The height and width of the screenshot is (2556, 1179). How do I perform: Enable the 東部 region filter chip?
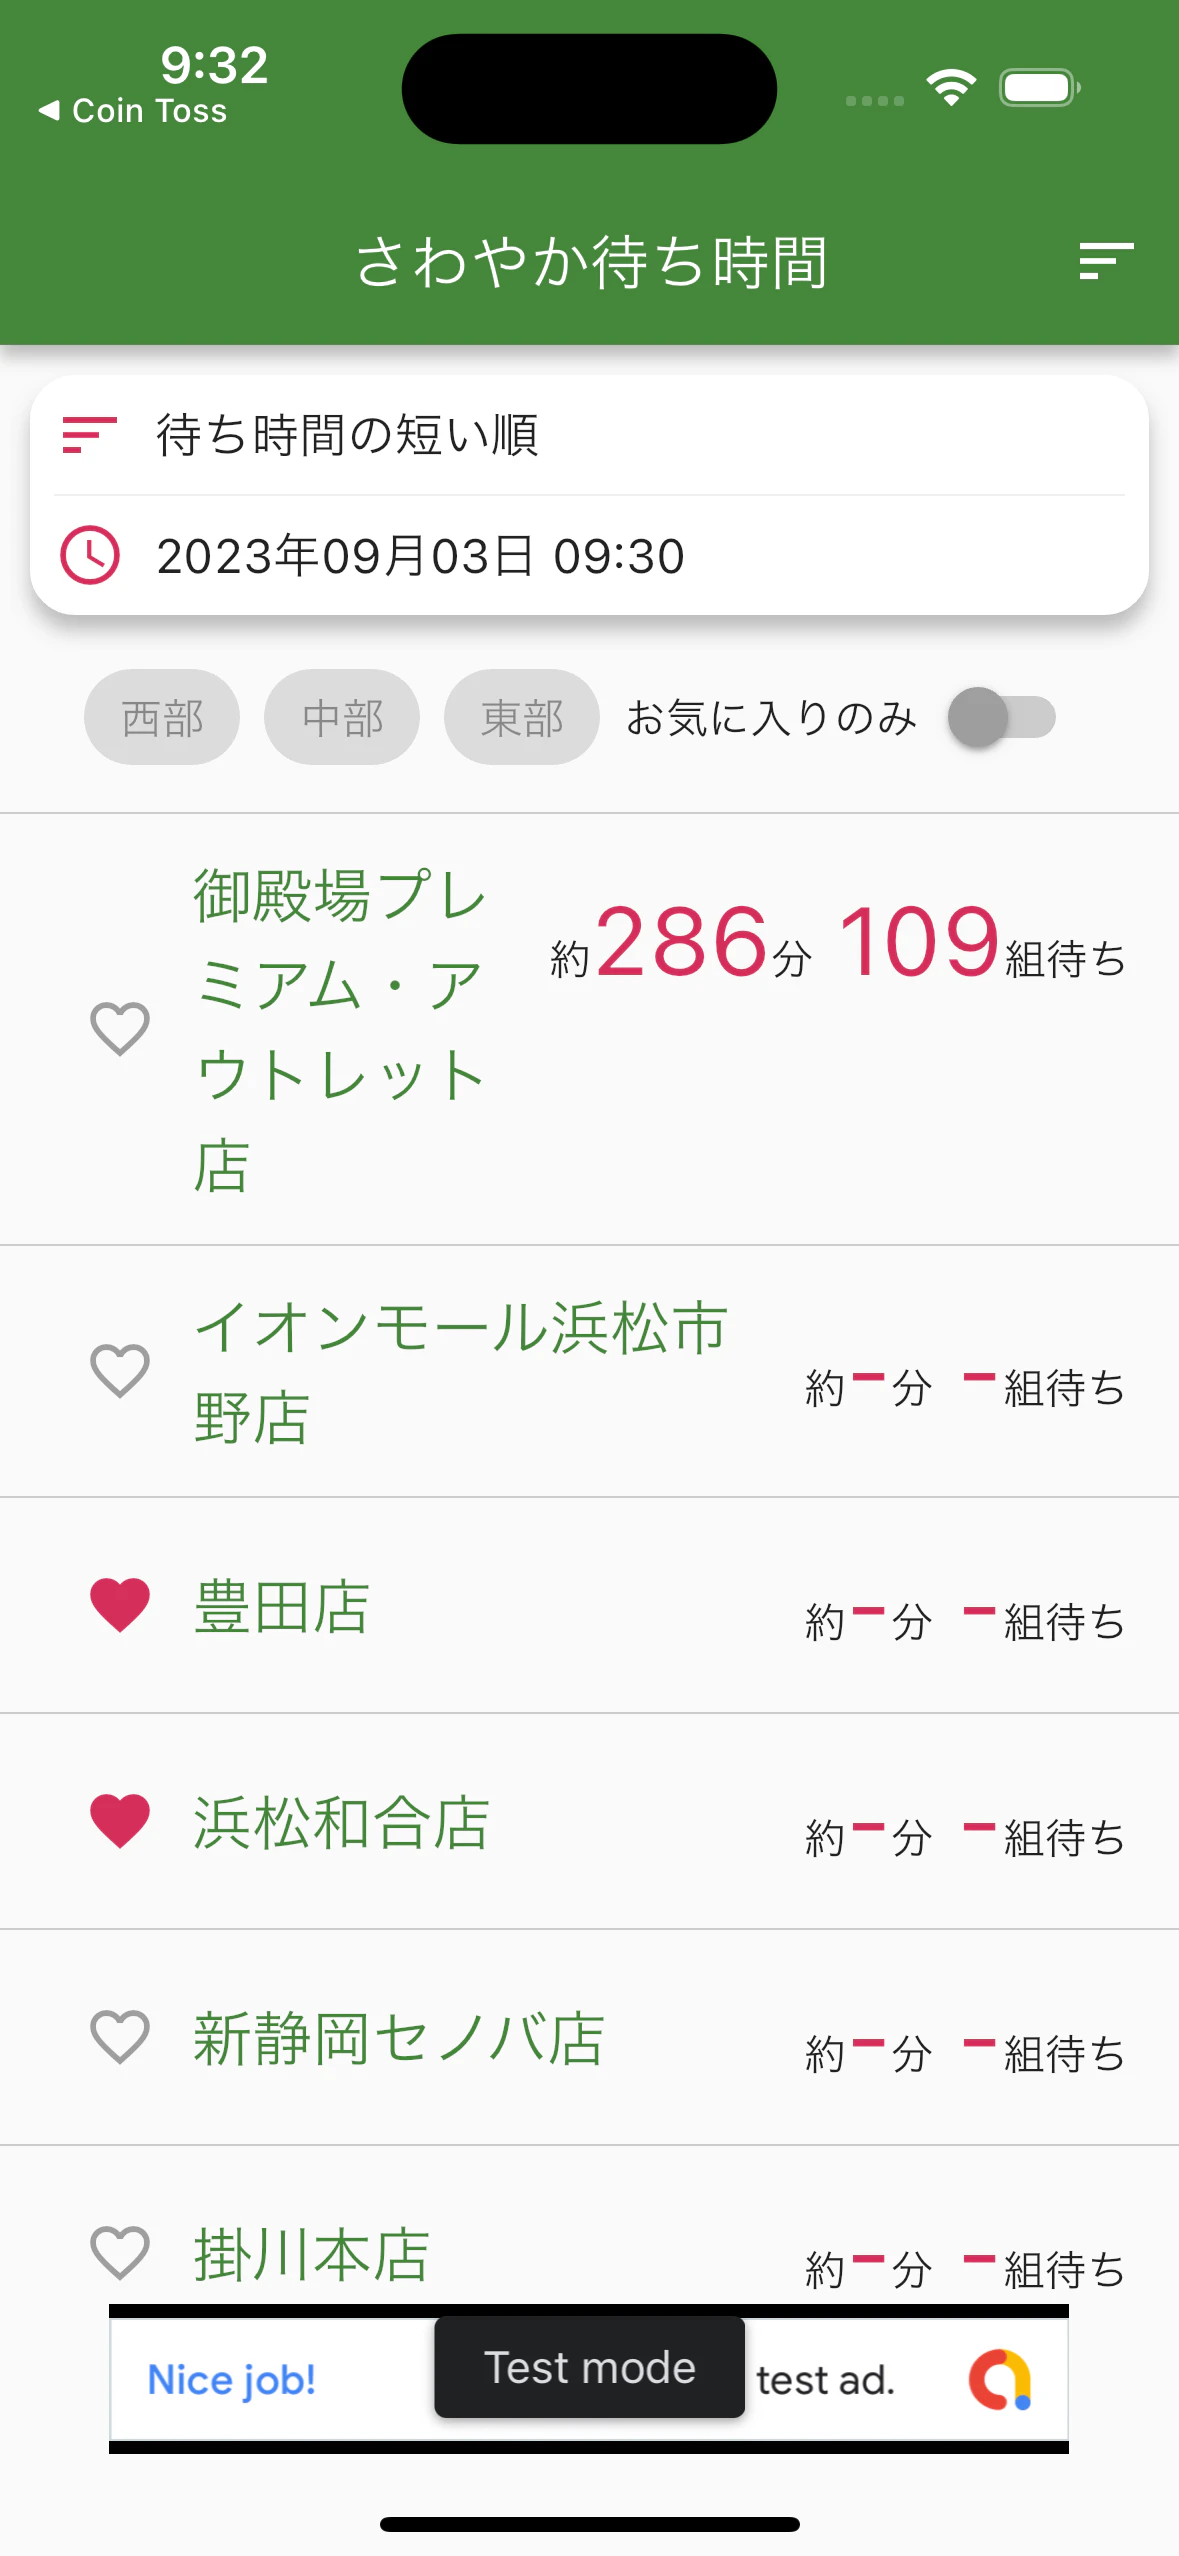click(522, 717)
